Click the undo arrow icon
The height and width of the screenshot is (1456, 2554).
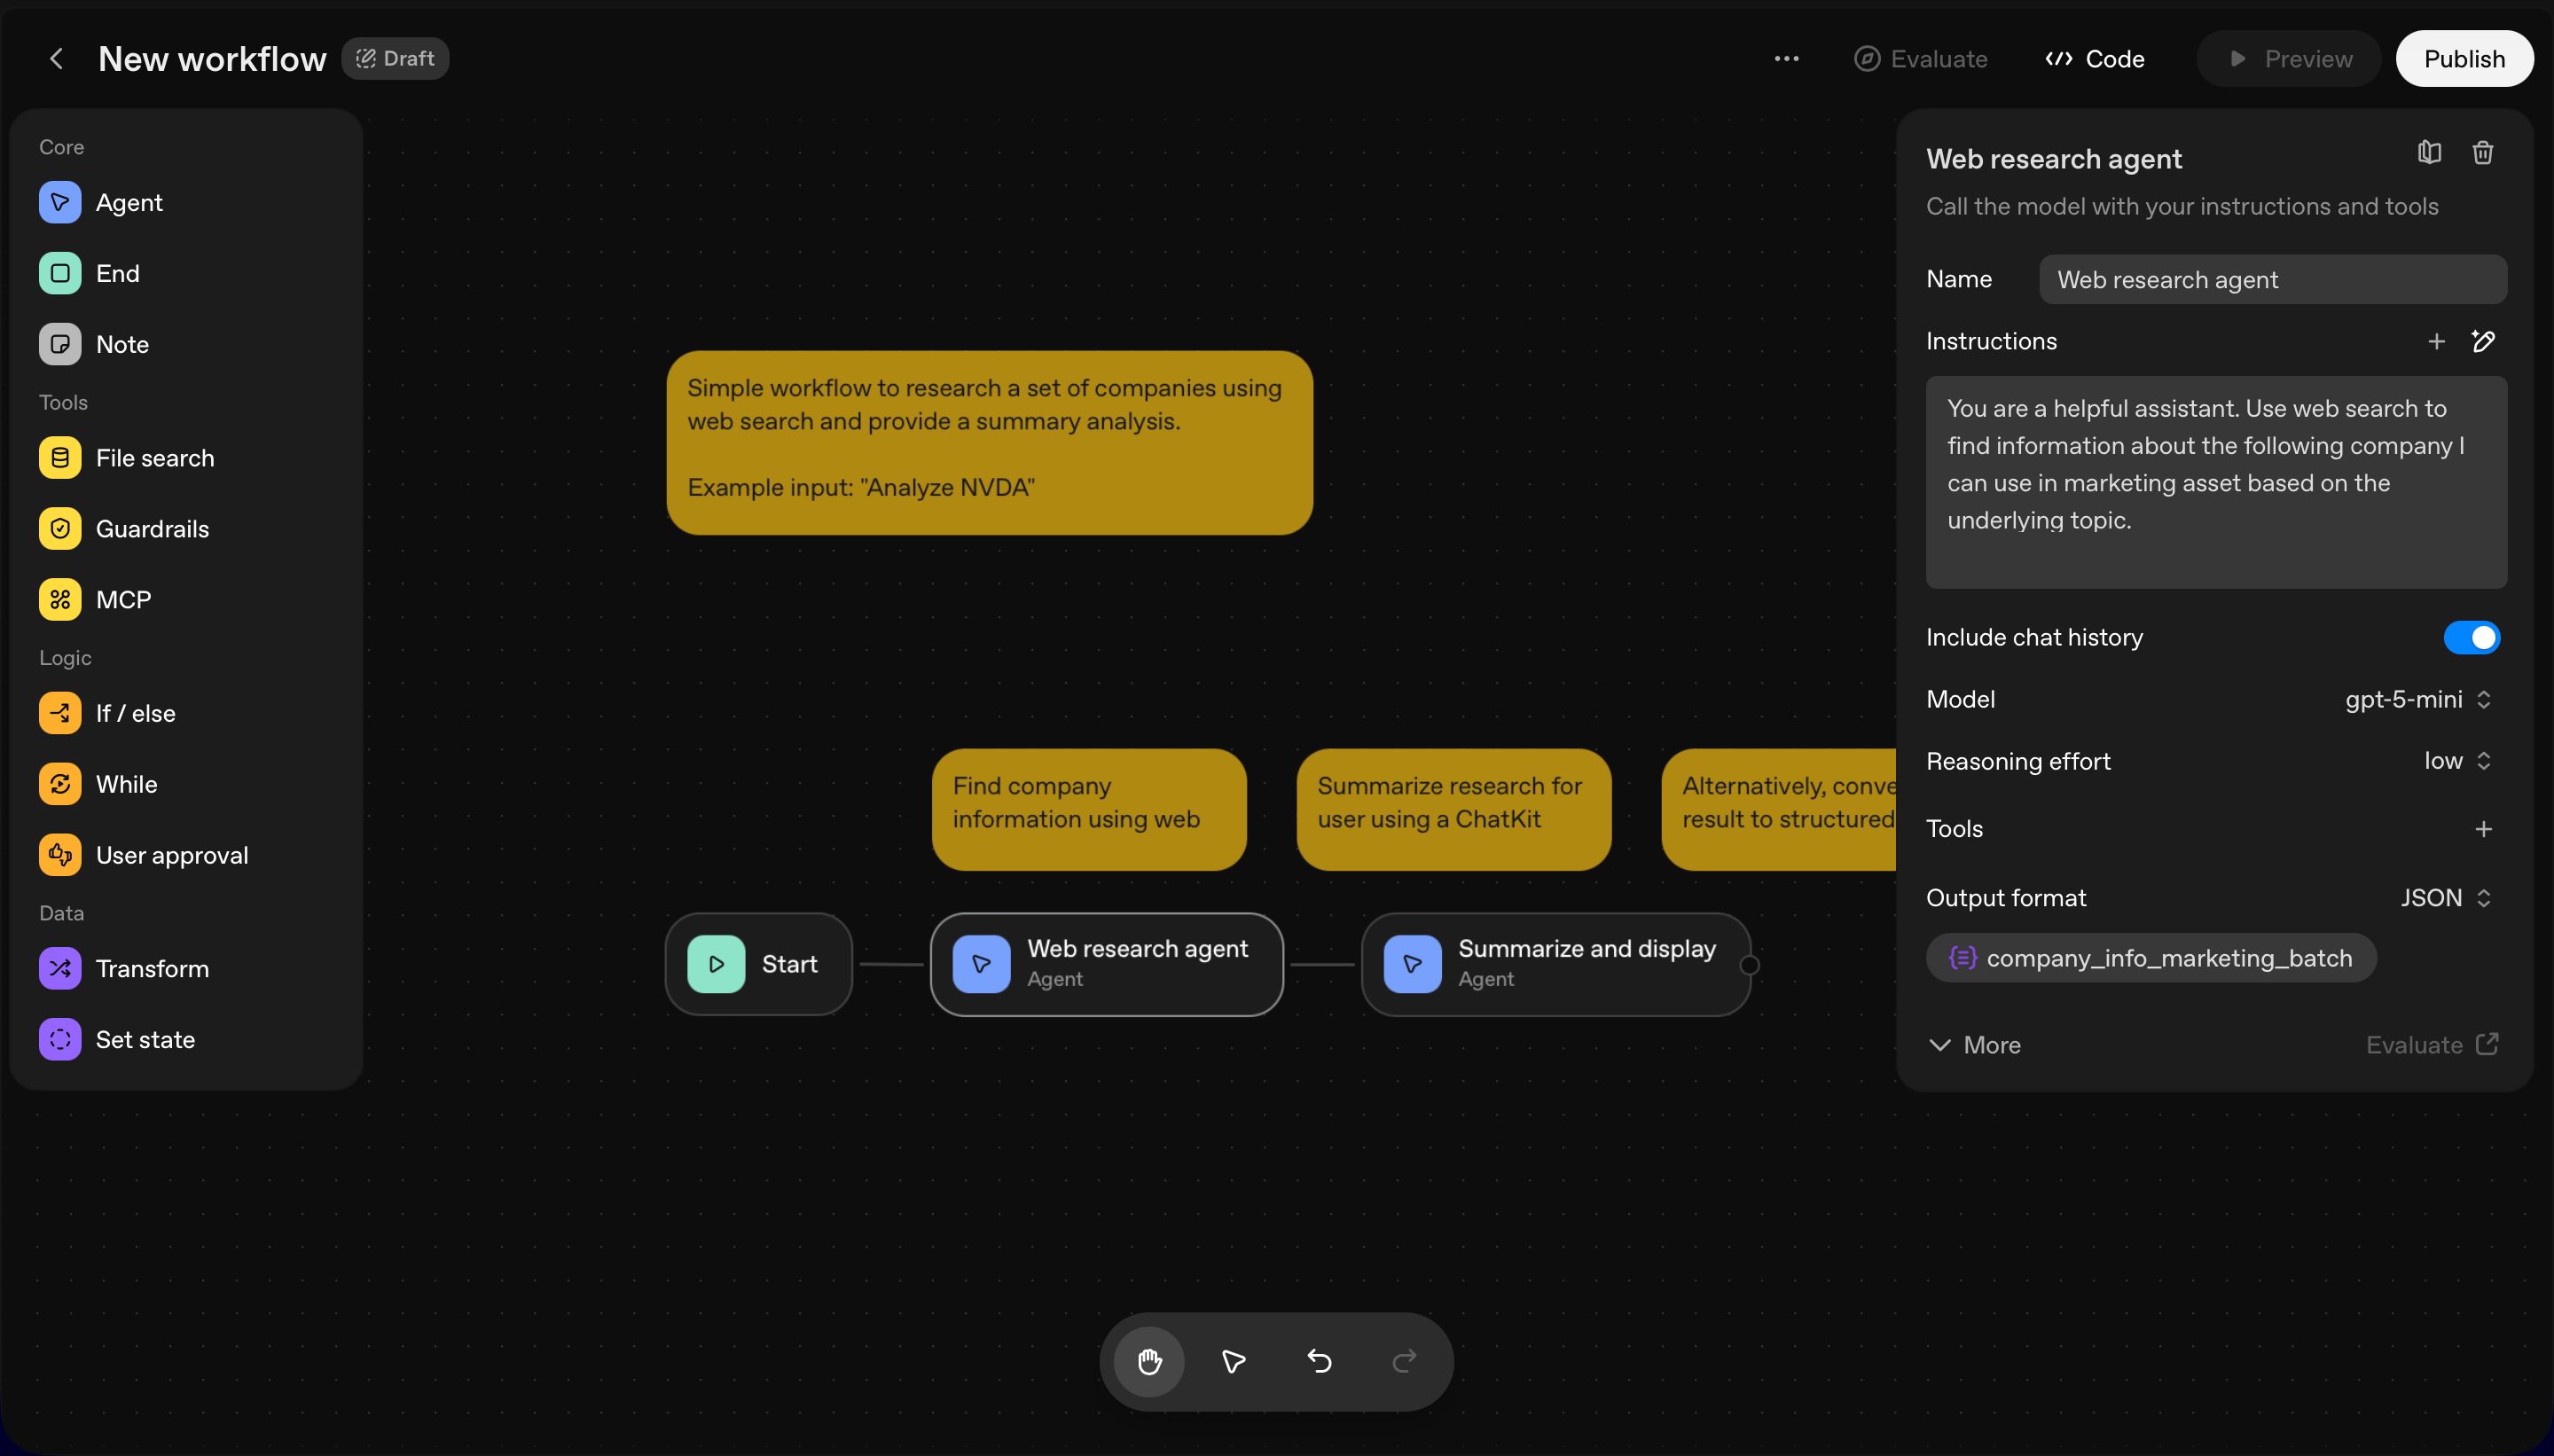coord(1319,1361)
